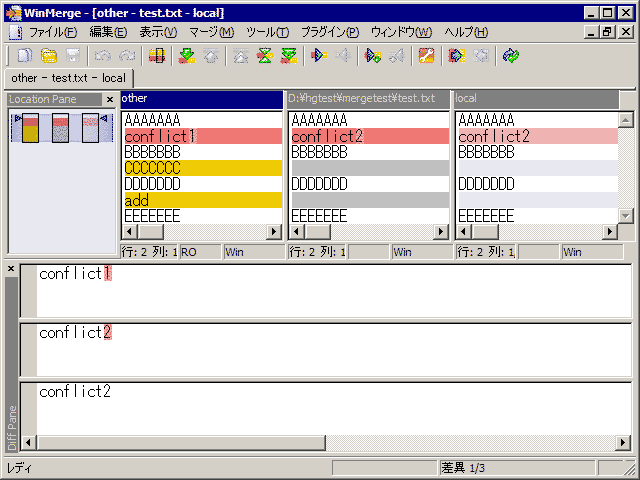This screenshot has height=480, width=640.
Task: Click the Select Line Difference icon
Action: click(x=157, y=56)
